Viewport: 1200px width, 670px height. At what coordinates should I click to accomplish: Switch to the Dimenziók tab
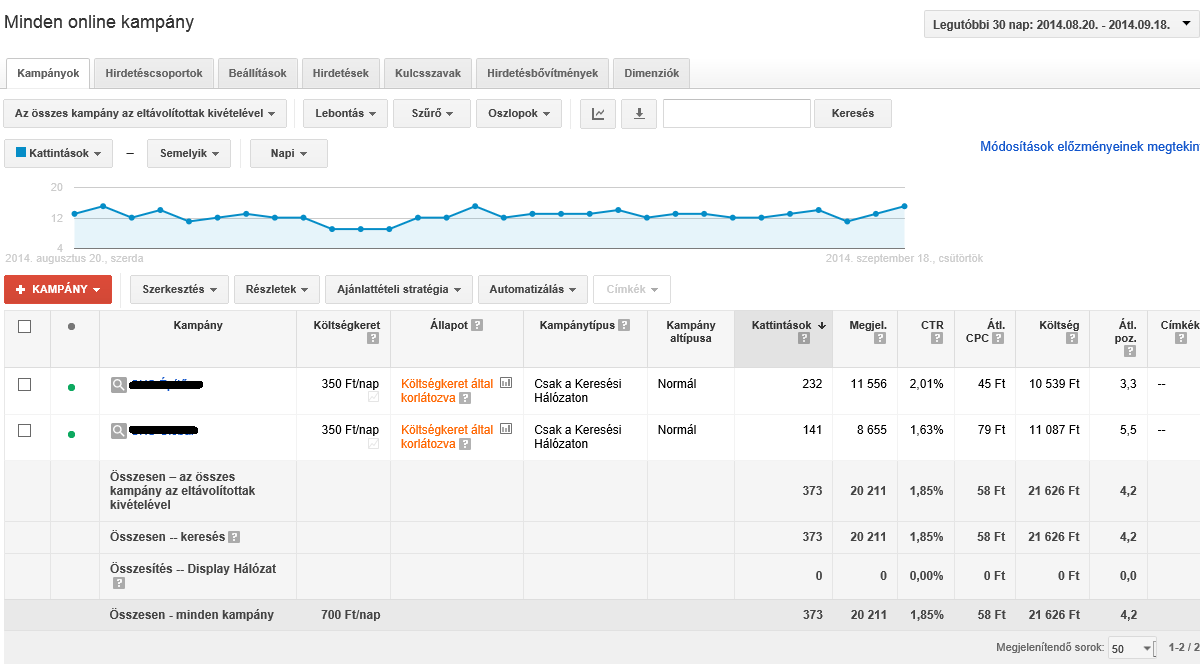coord(651,73)
